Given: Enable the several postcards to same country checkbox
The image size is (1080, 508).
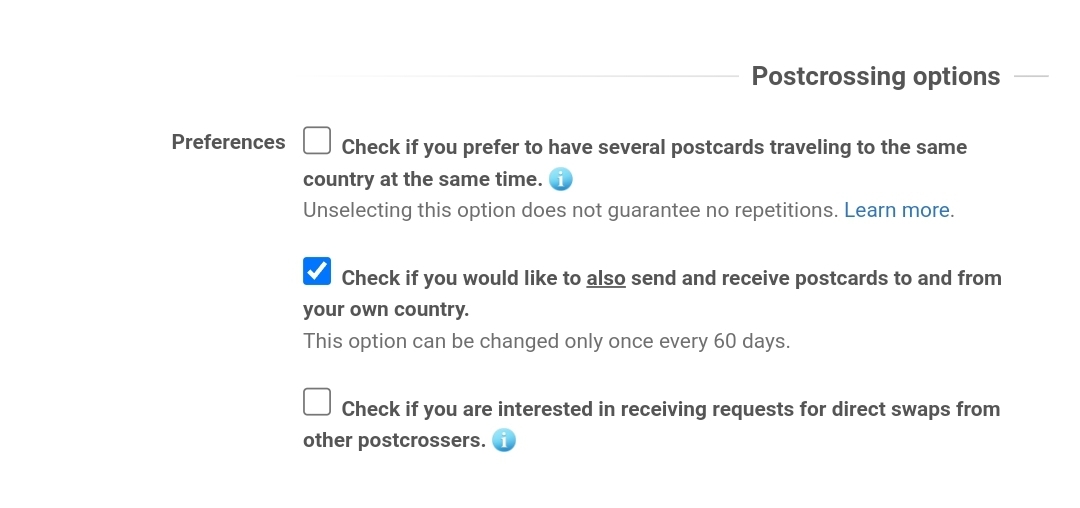Looking at the screenshot, I should pos(317,141).
